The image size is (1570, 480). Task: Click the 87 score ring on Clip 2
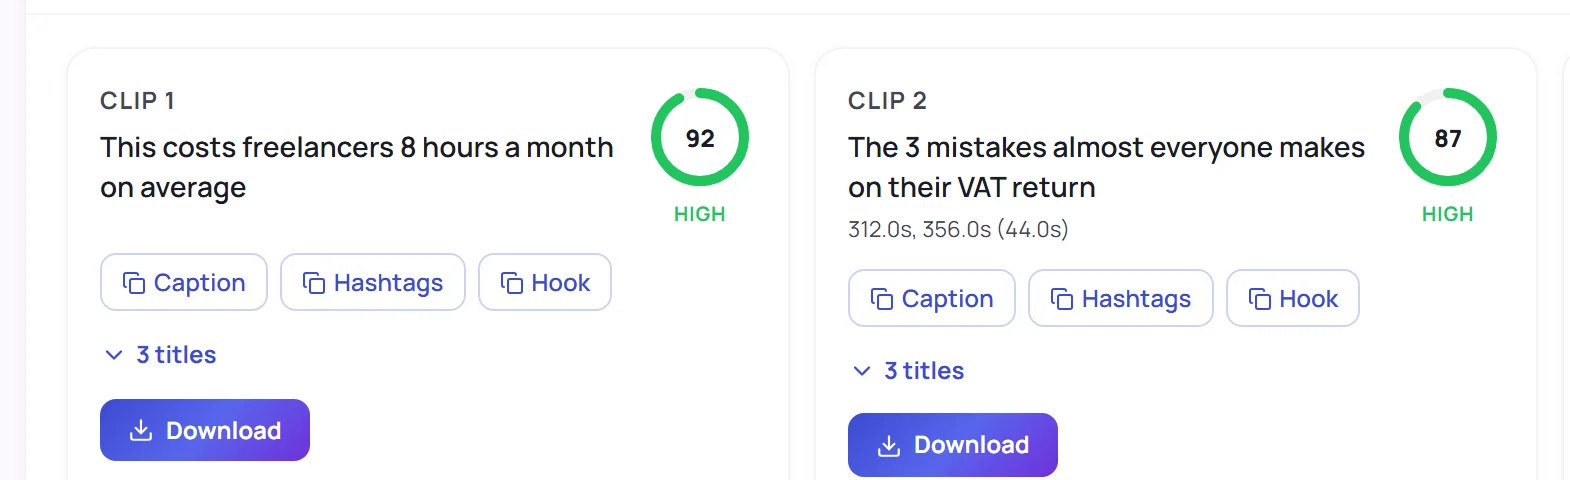[1448, 138]
